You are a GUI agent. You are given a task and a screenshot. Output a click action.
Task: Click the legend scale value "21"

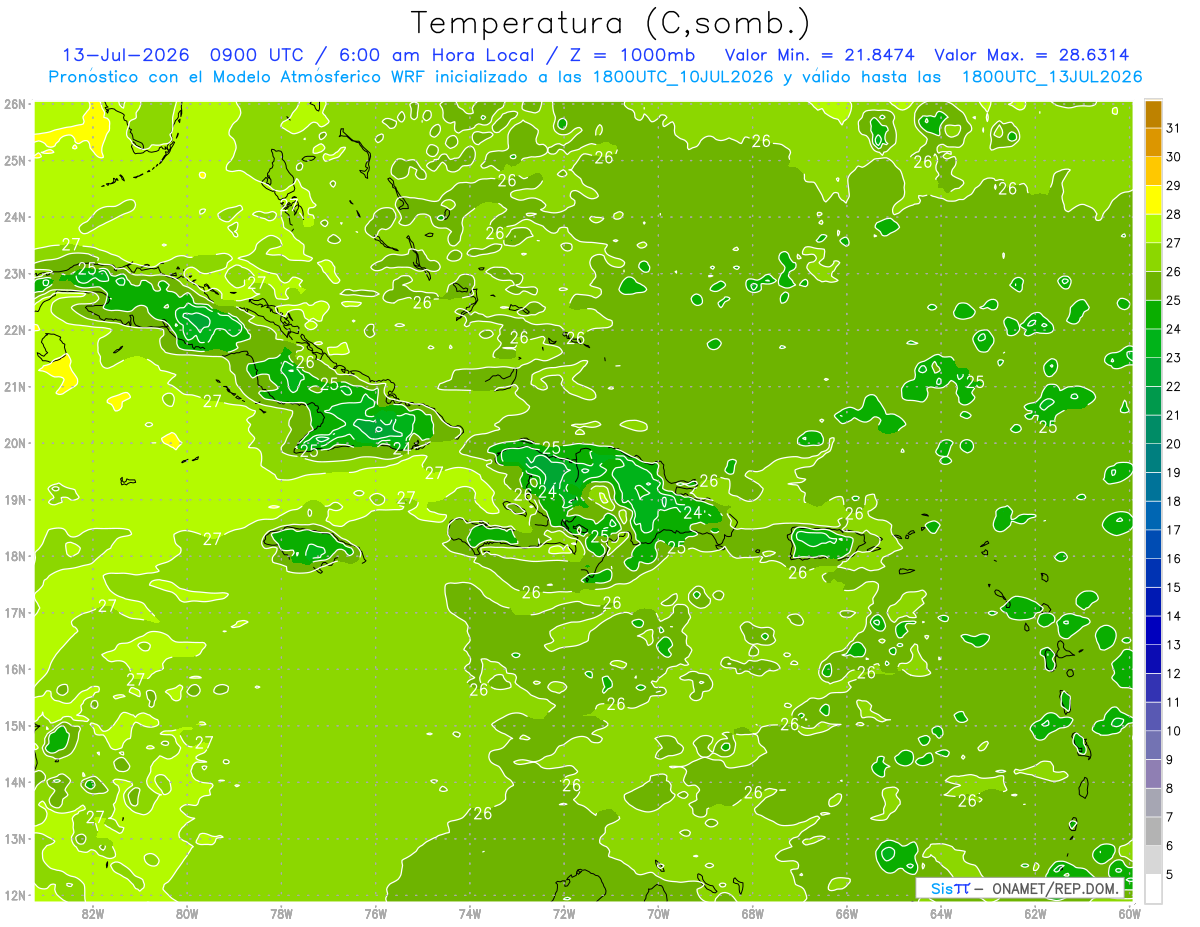[x=1173, y=415]
